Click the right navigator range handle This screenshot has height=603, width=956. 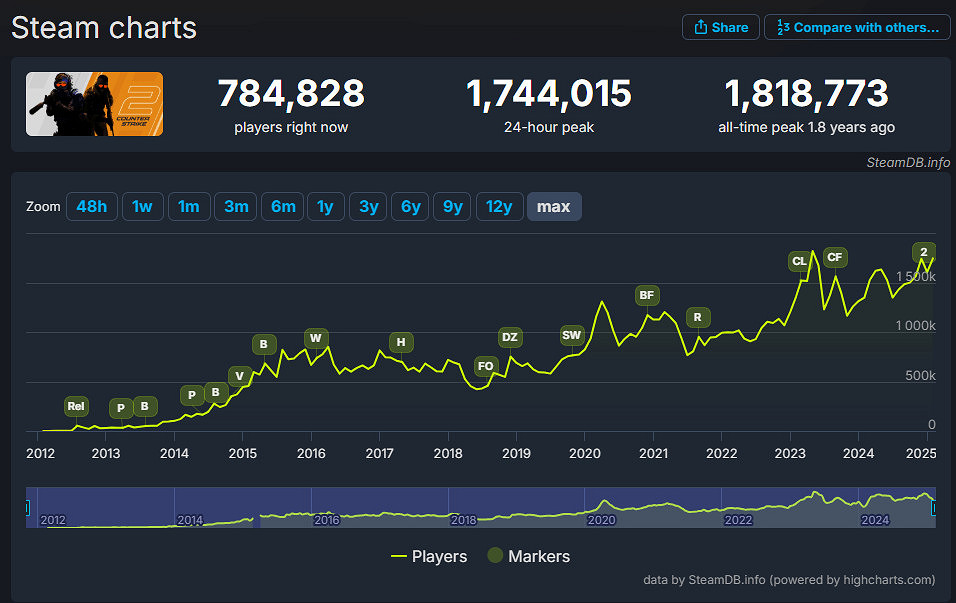934,508
